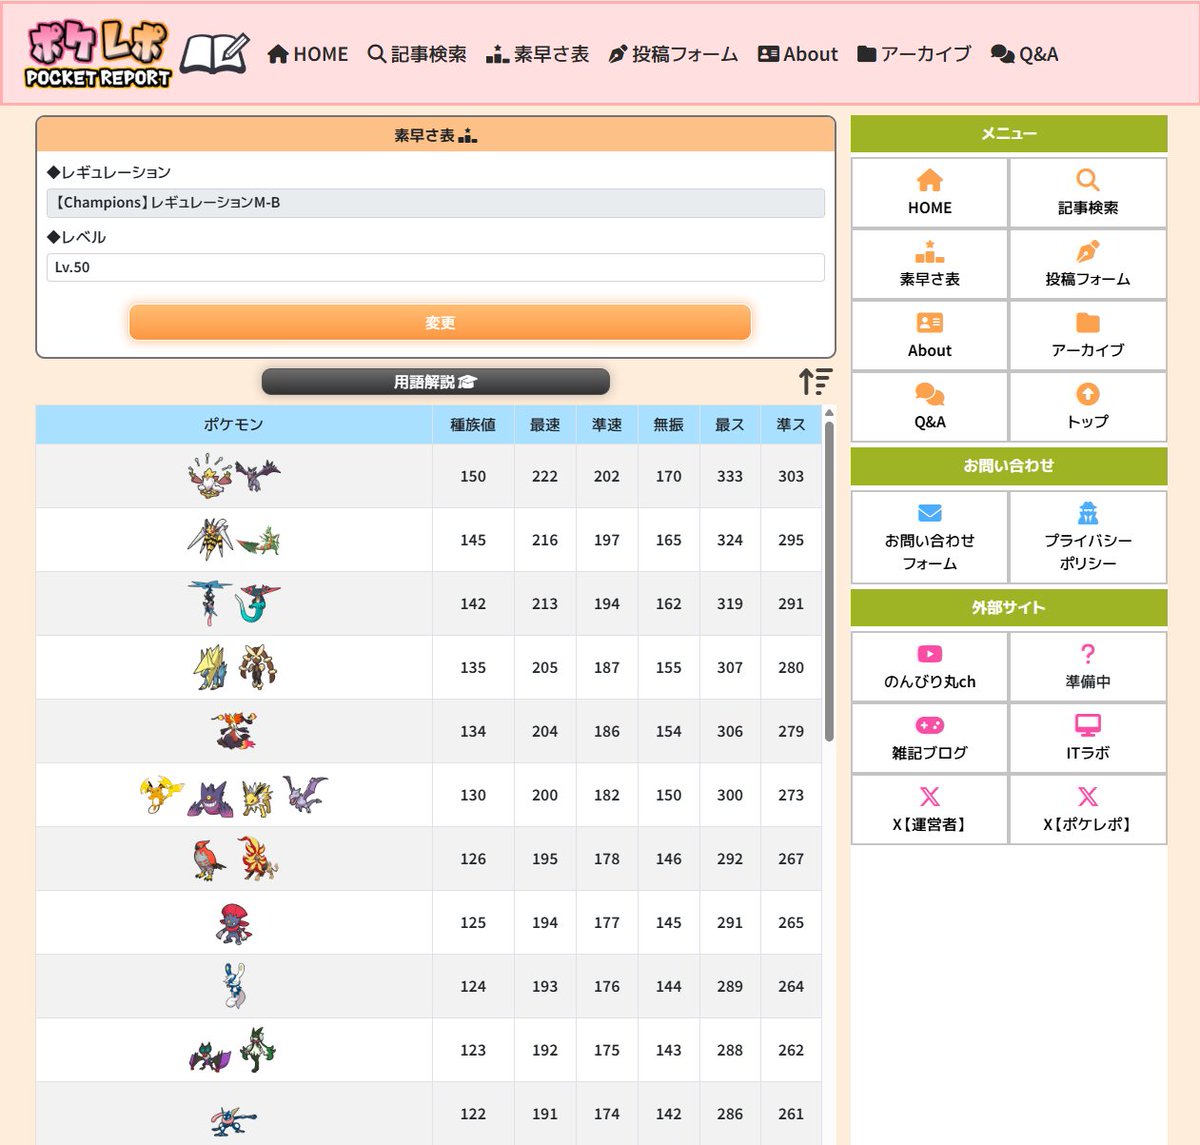
Task: Click the 記事検索 magnifier icon in sidebar
Action: click(x=1088, y=180)
